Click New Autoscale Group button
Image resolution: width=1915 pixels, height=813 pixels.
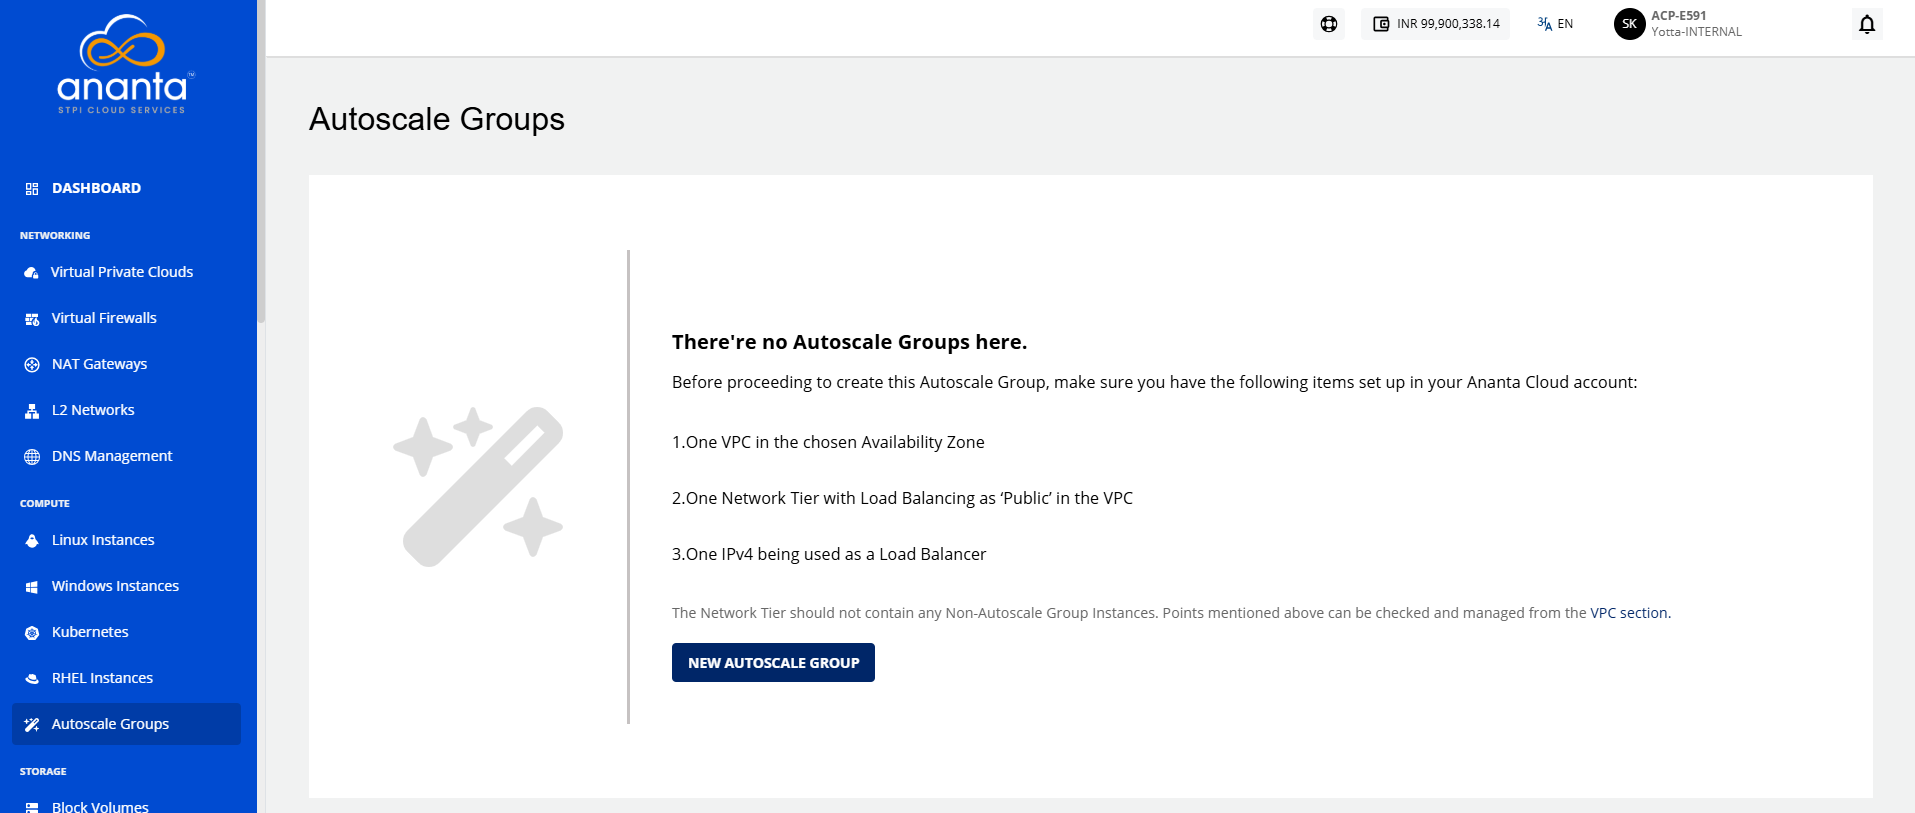pos(773,663)
